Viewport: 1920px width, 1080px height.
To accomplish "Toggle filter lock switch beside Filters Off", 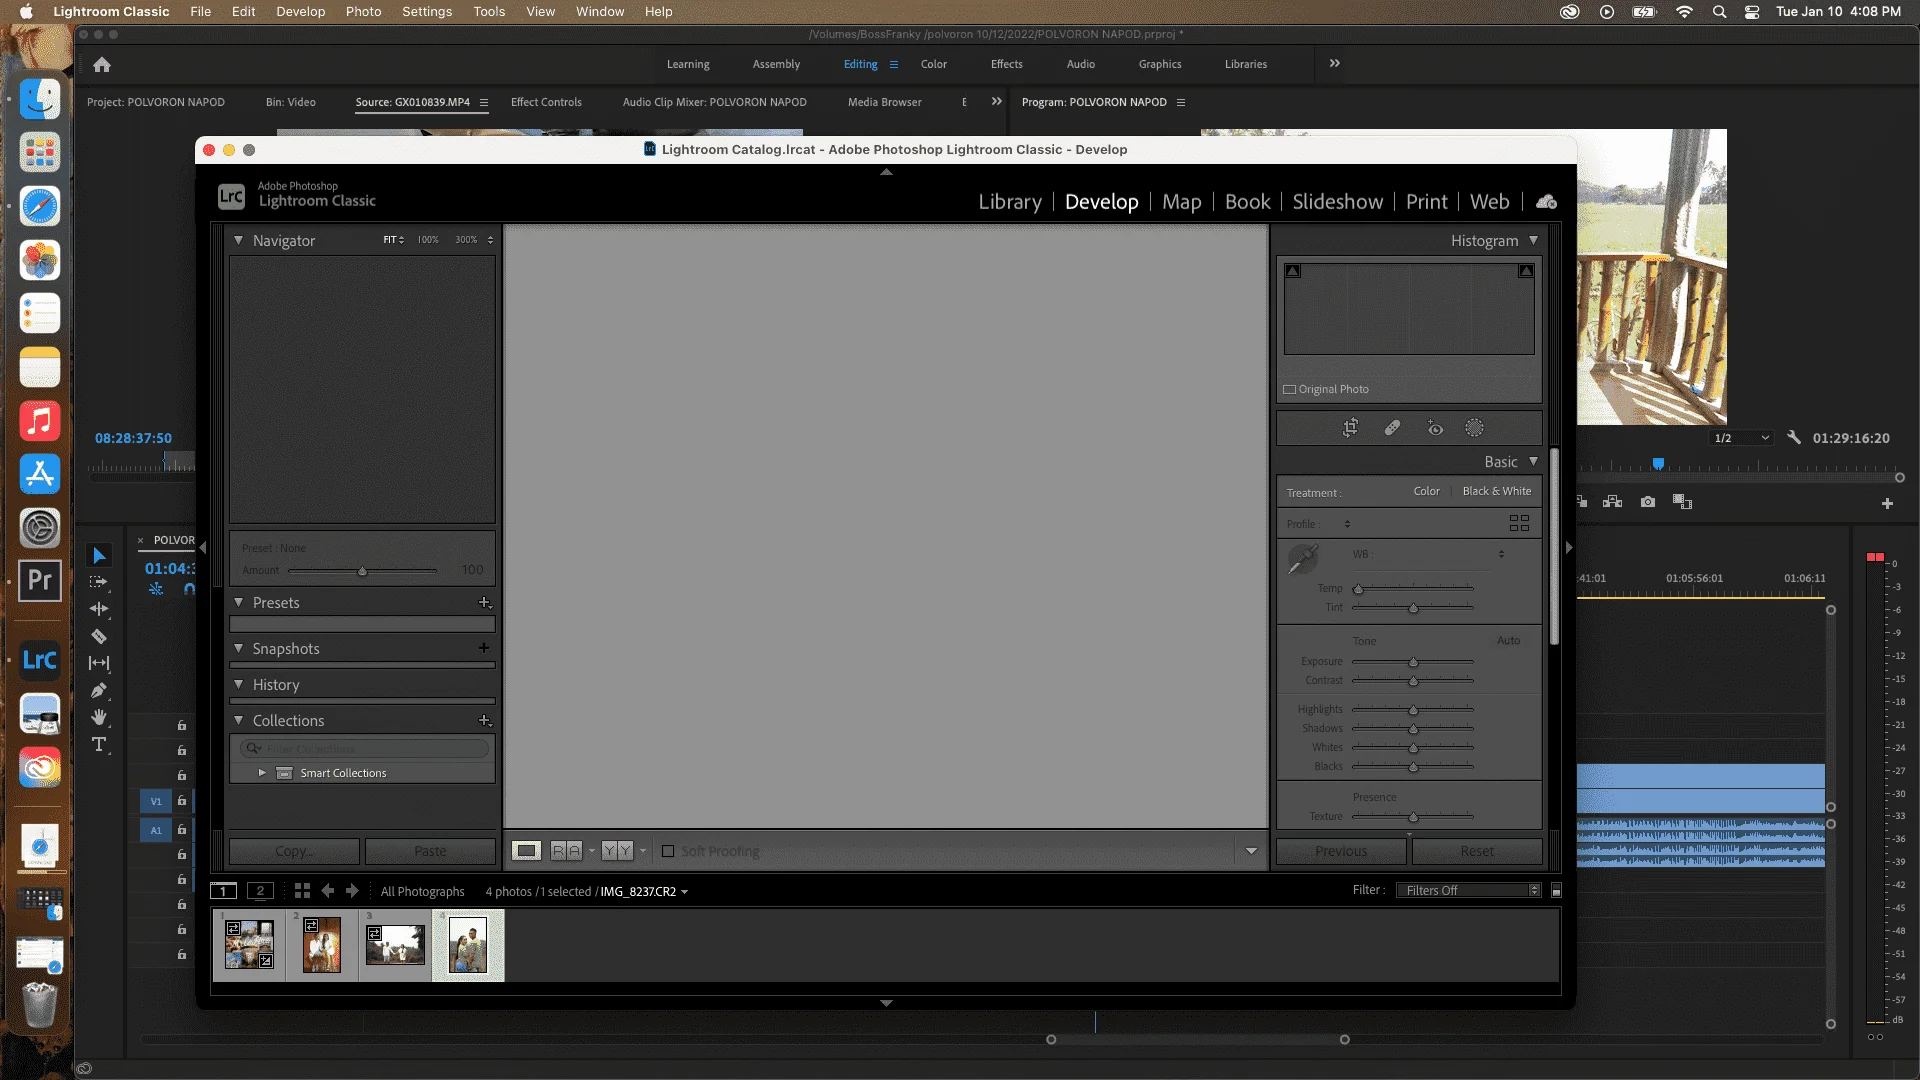I will tap(1556, 890).
